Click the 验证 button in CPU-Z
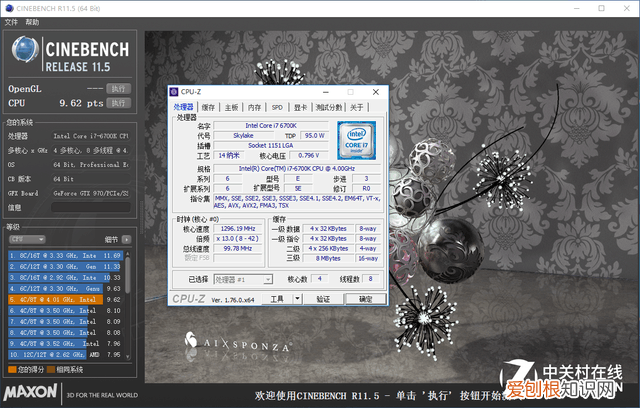The width and height of the screenshot is (640, 408). [x=323, y=299]
